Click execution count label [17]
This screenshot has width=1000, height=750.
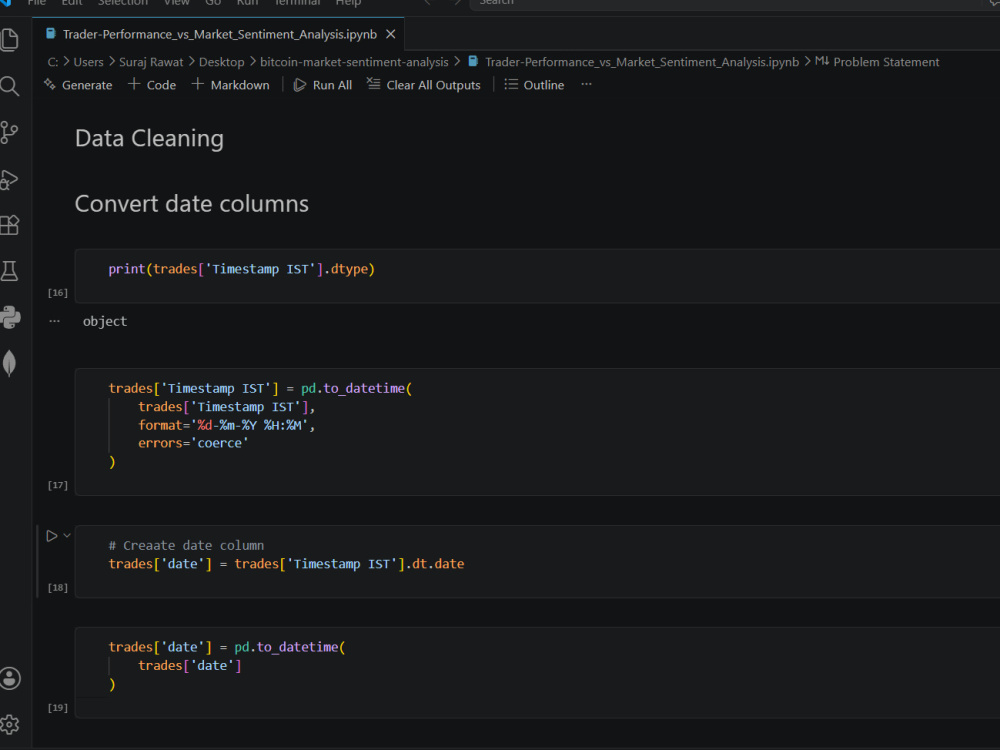tap(57, 485)
